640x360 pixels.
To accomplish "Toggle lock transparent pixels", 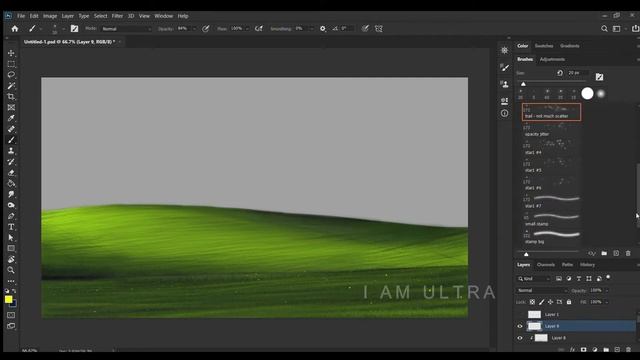I will tap(532, 302).
